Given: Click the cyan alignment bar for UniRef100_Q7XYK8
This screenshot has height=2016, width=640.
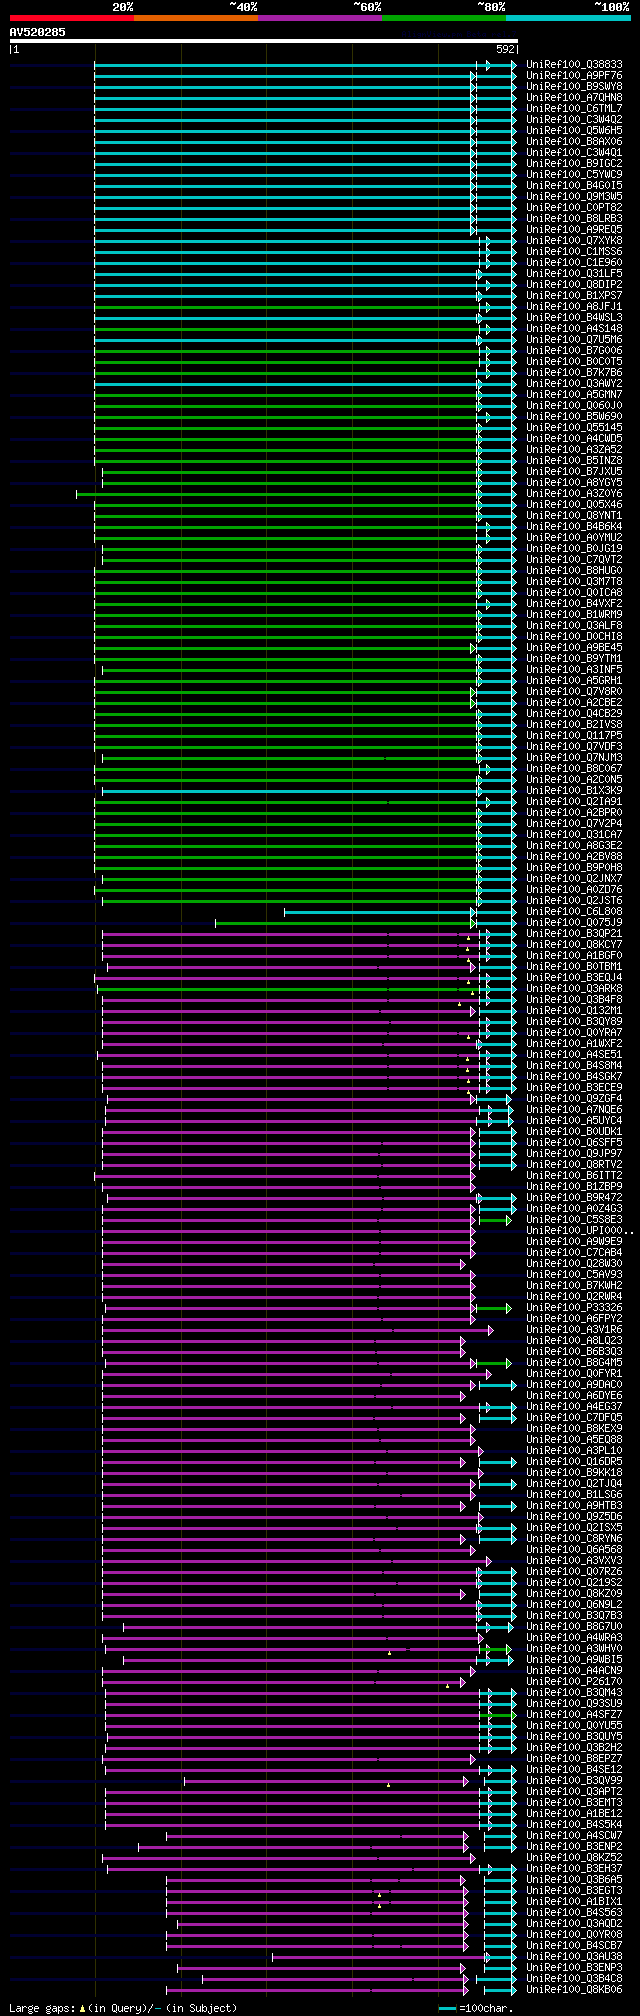Looking at the screenshot, I should pos(290,241).
